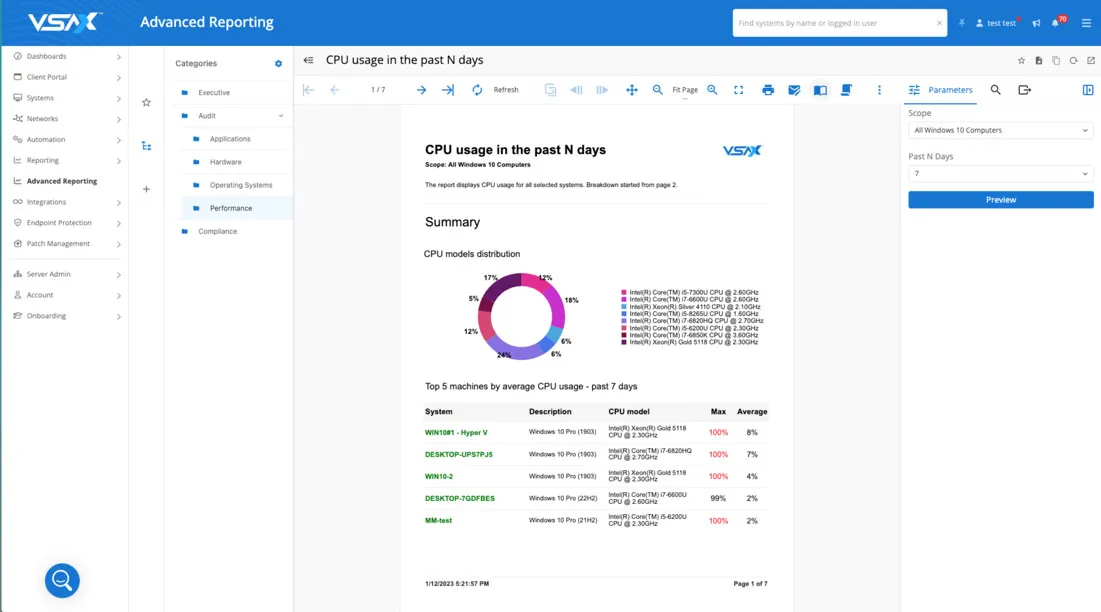
Task: Print the report using the printer icon
Action: tap(768, 90)
